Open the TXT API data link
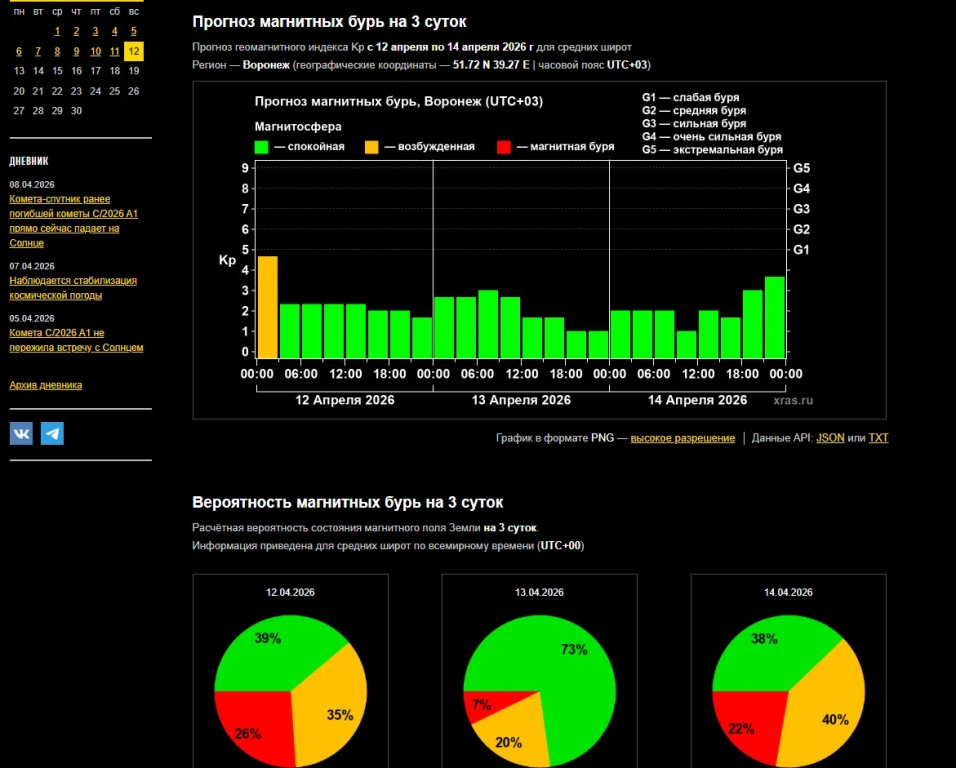 coord(878,438)
